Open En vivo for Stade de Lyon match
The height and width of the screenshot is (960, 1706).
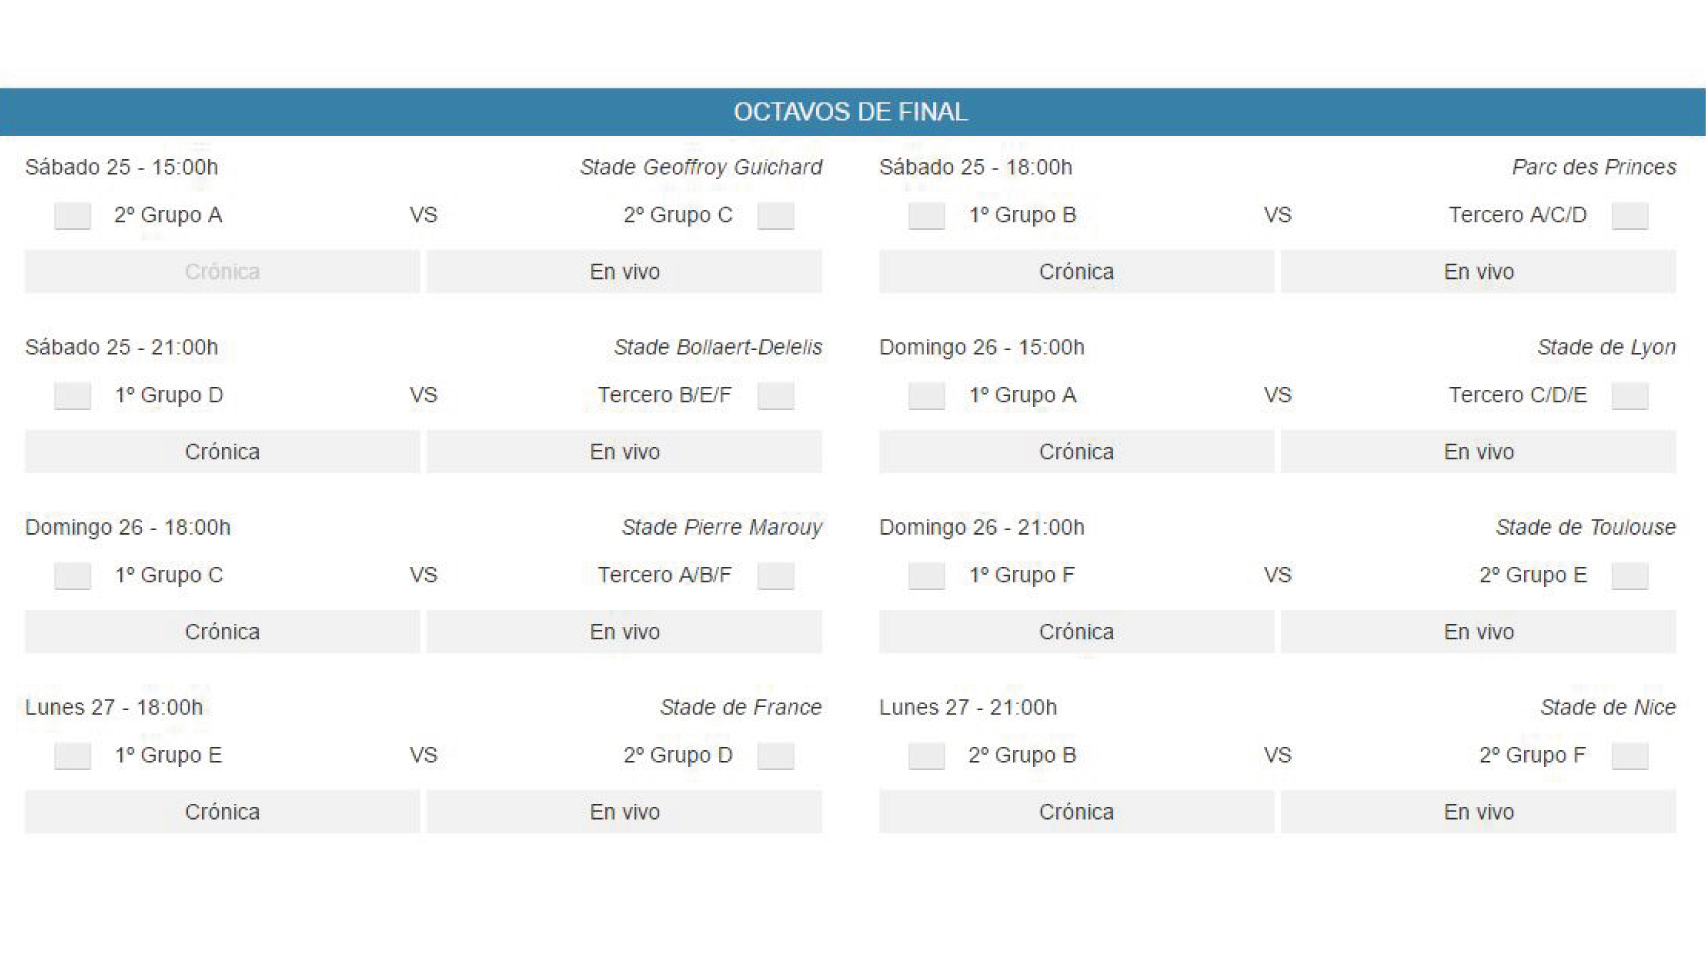pyautogui.click(x=1478, y=452)
